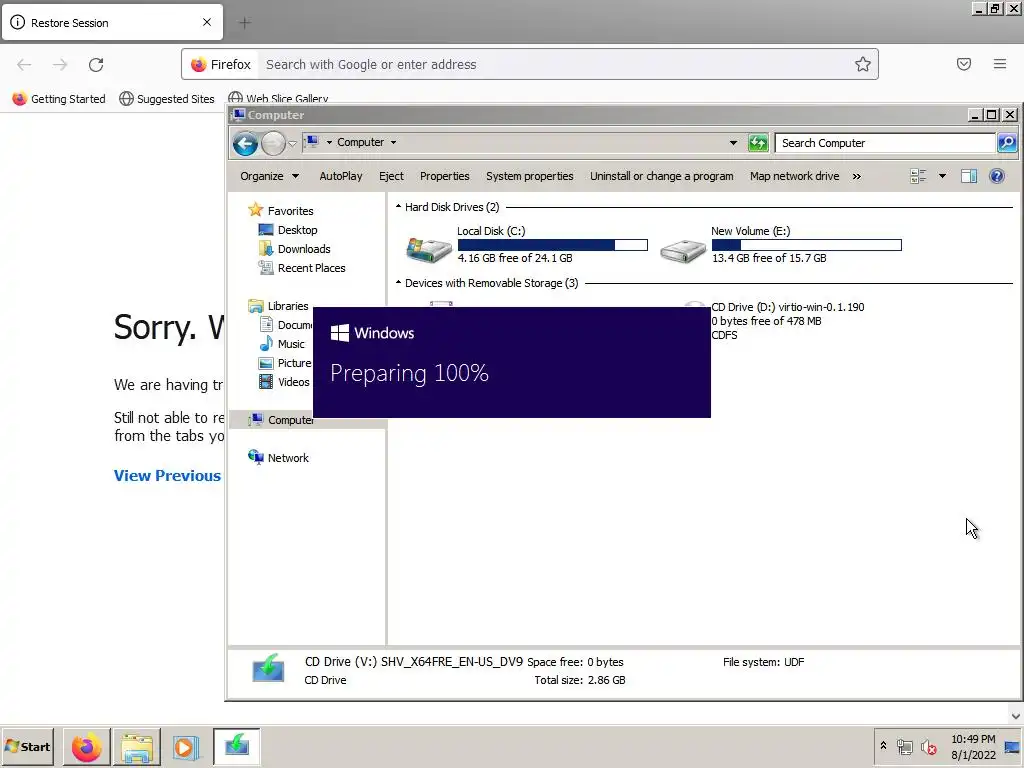Screen dimensions: 1024x768
Task: Click the Search Computer field
Action: (885, 143)
